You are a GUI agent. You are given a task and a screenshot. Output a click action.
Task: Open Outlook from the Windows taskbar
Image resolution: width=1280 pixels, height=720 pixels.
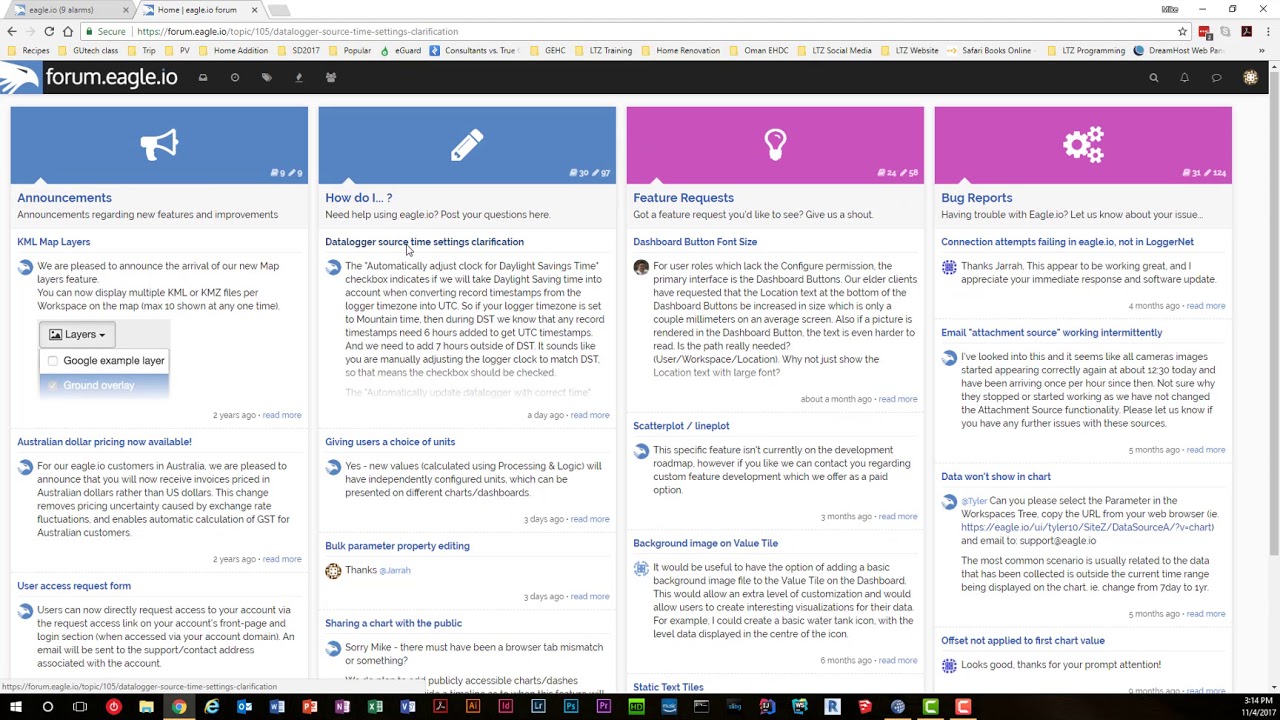click(244, 707)
